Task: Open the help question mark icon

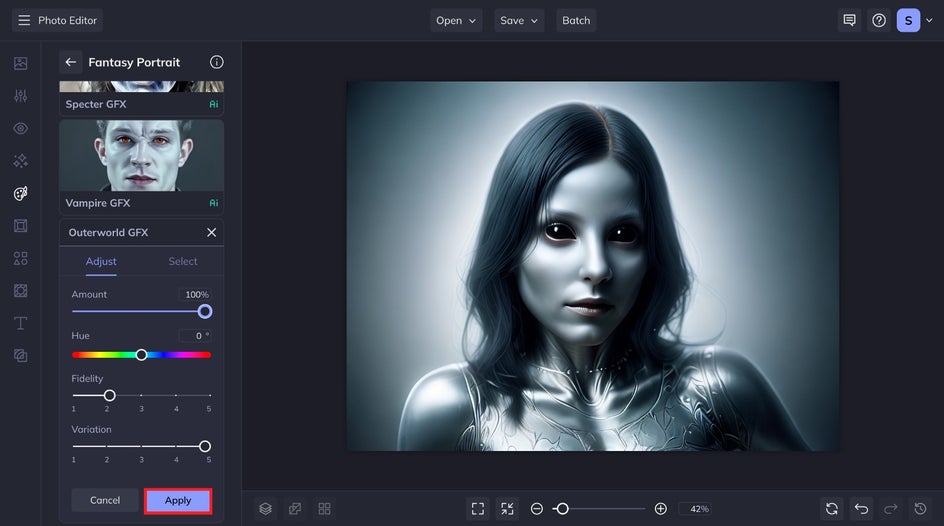Action: (879, 20)
